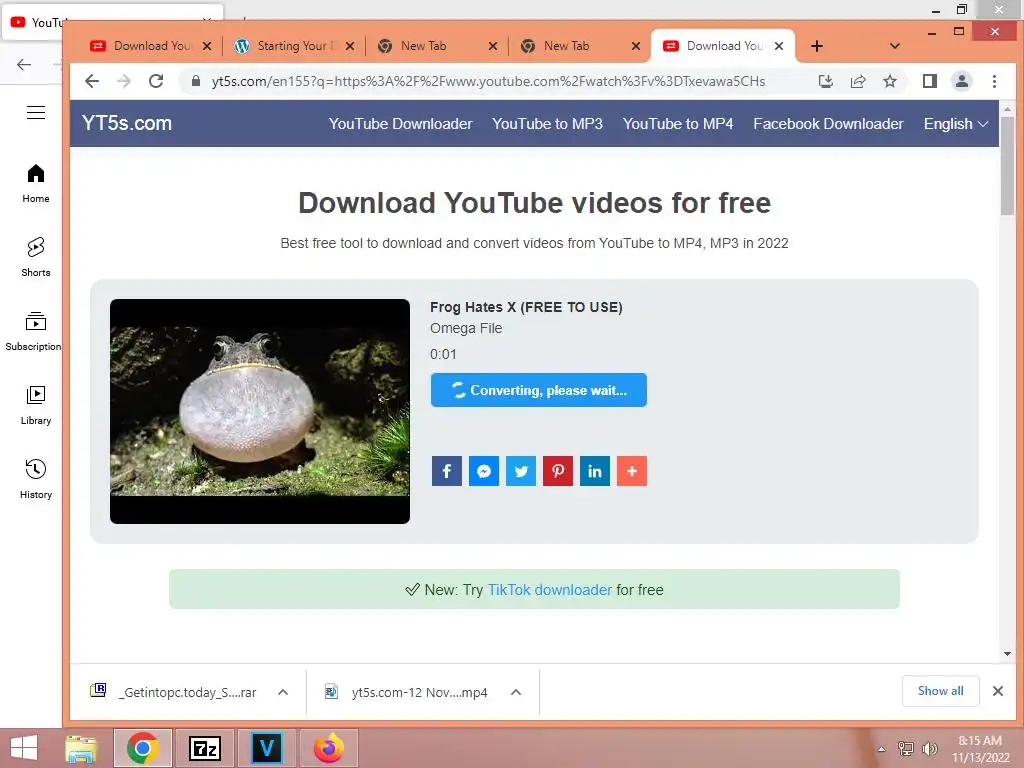This screenshot has width=1024, height=768.
Task: Reload the yt5s.com page
Action: click(156, 81)
